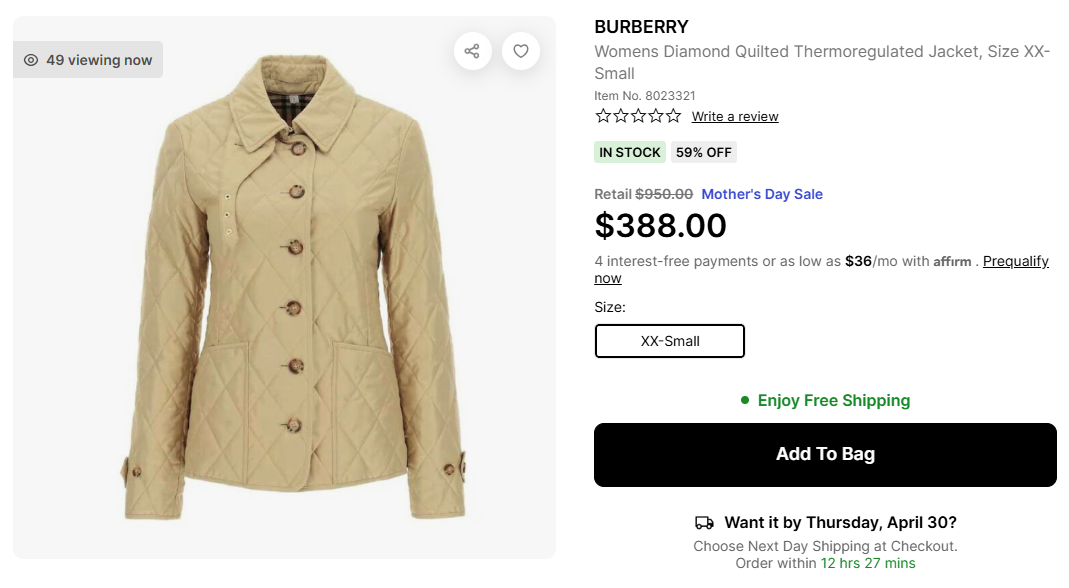Click the Affirm logo
Screen dimensions: 1069x588
[x=952, y=262]
